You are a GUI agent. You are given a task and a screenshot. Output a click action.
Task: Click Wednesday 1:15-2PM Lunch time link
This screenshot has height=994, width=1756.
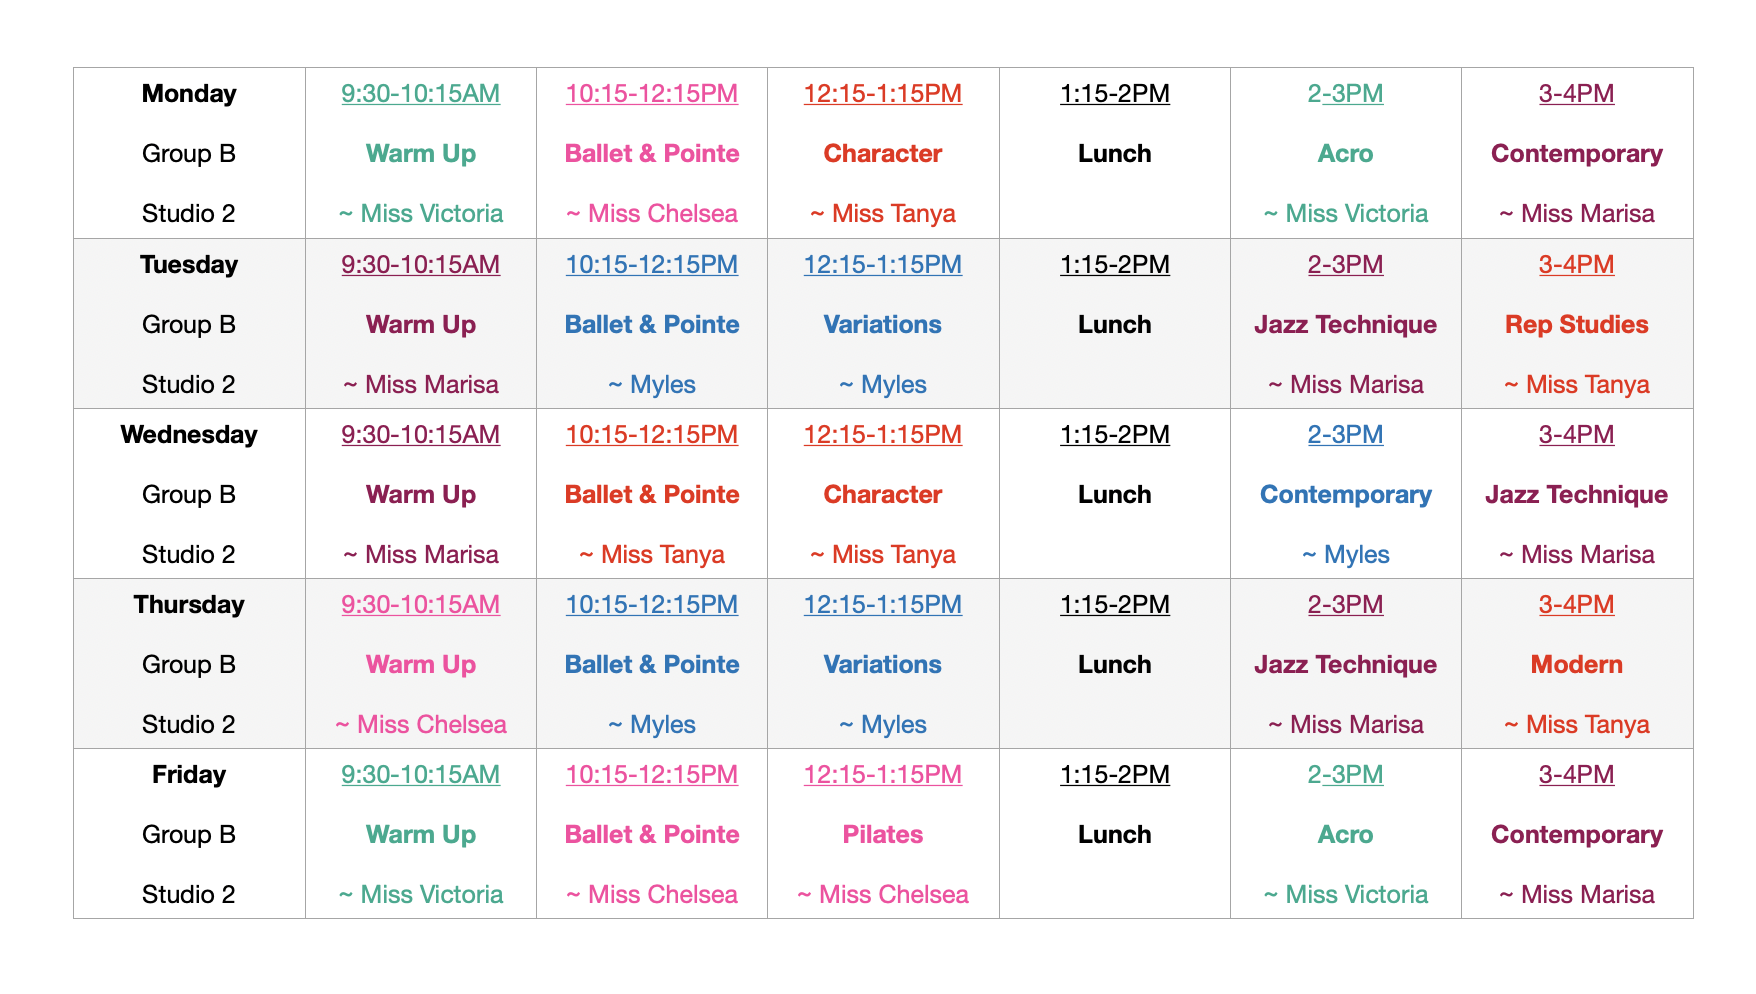point(1114,435)
